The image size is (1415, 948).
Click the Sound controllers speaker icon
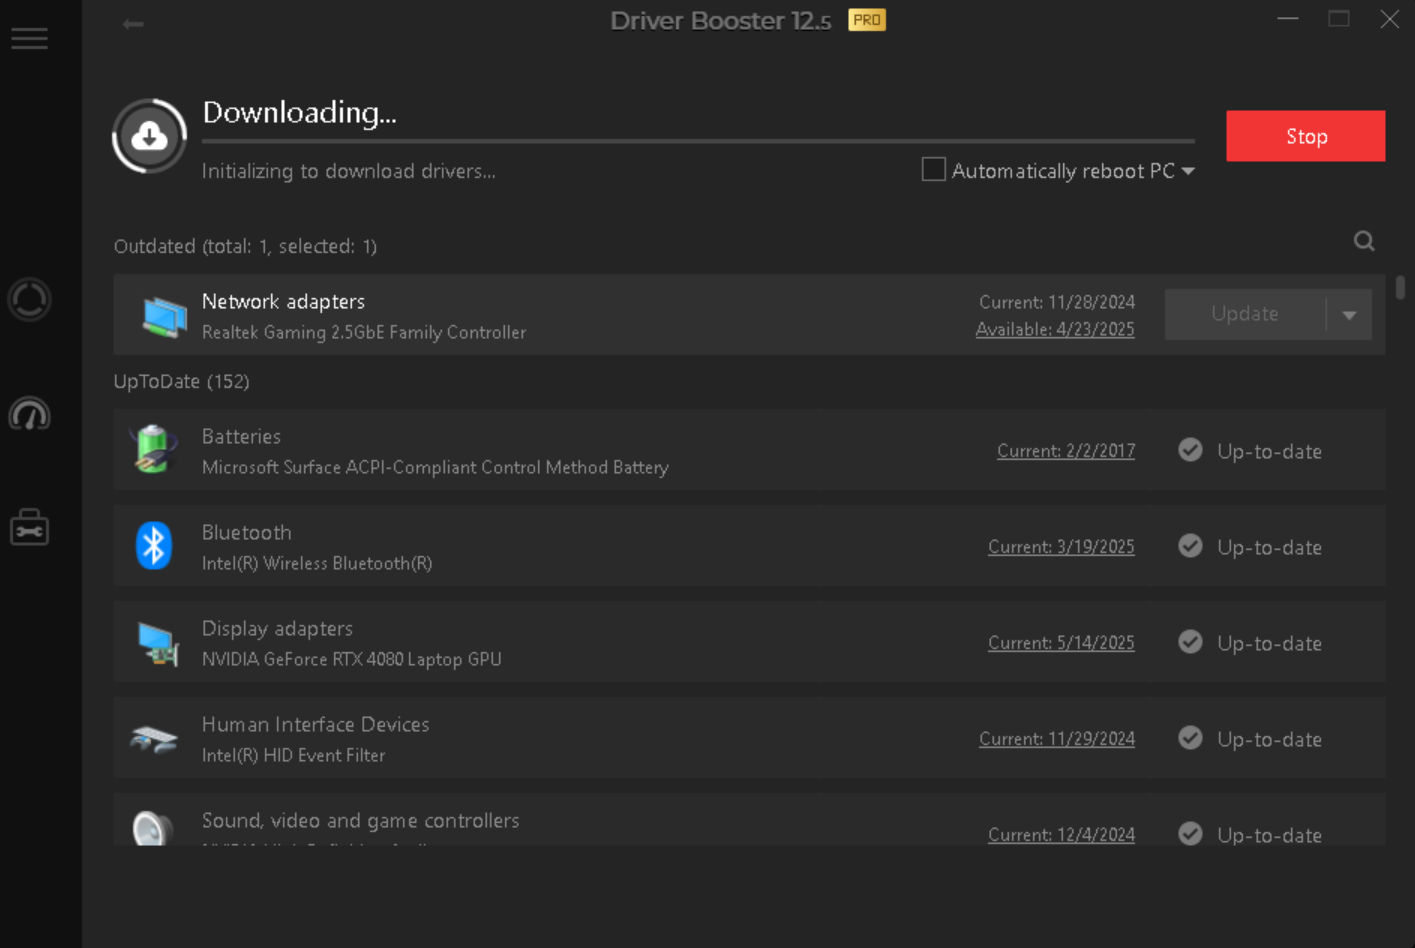point(153,829)
